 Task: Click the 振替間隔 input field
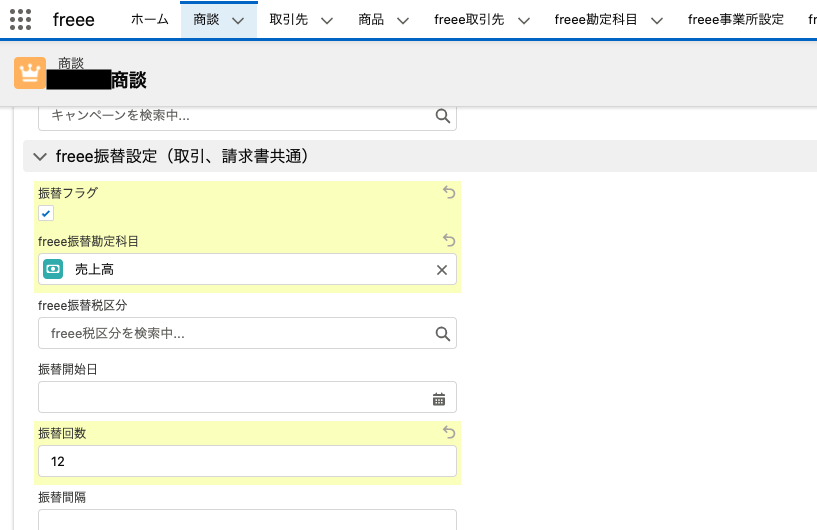click(x=247, y=520)
